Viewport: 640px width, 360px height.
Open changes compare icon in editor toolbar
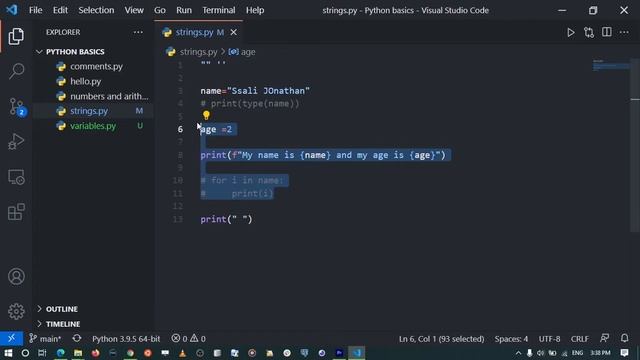[589, 32]
